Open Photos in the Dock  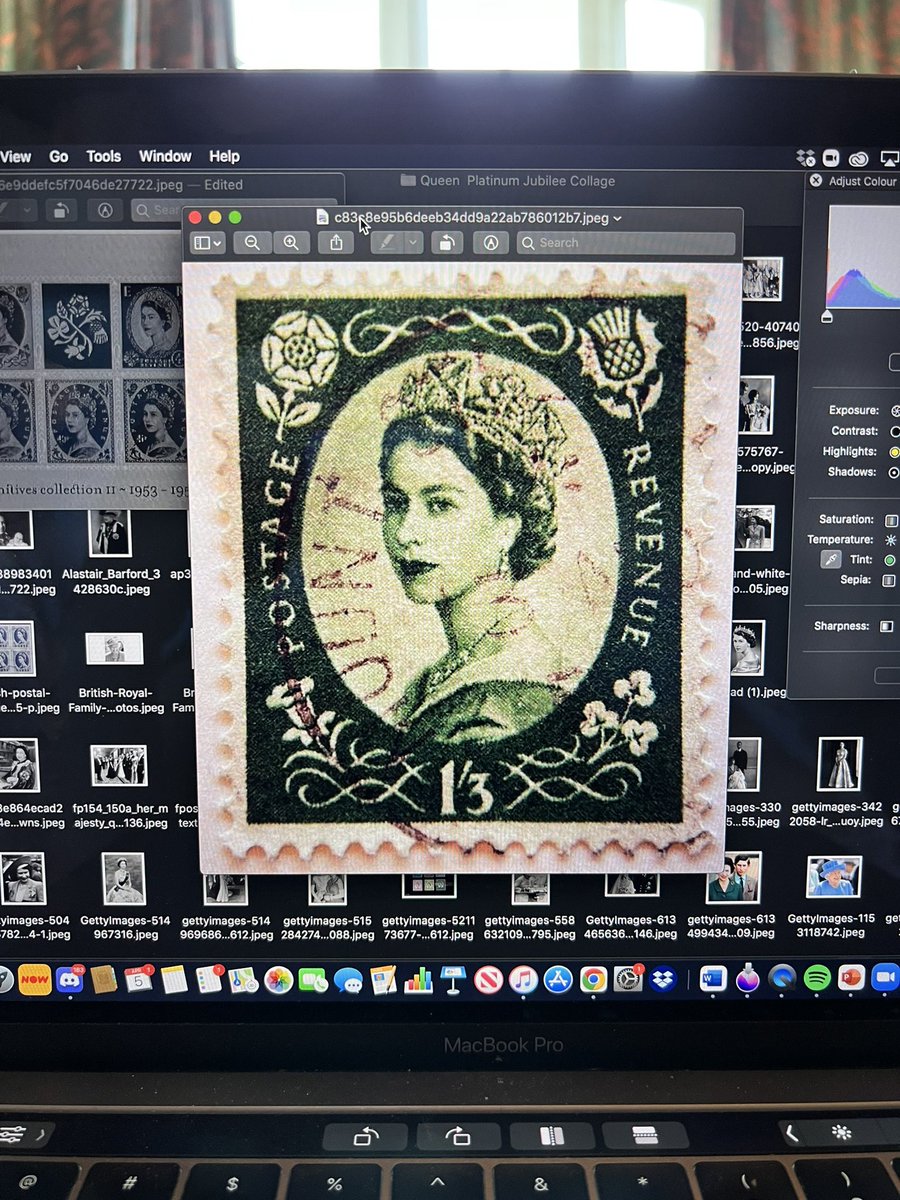coord(278,979)
